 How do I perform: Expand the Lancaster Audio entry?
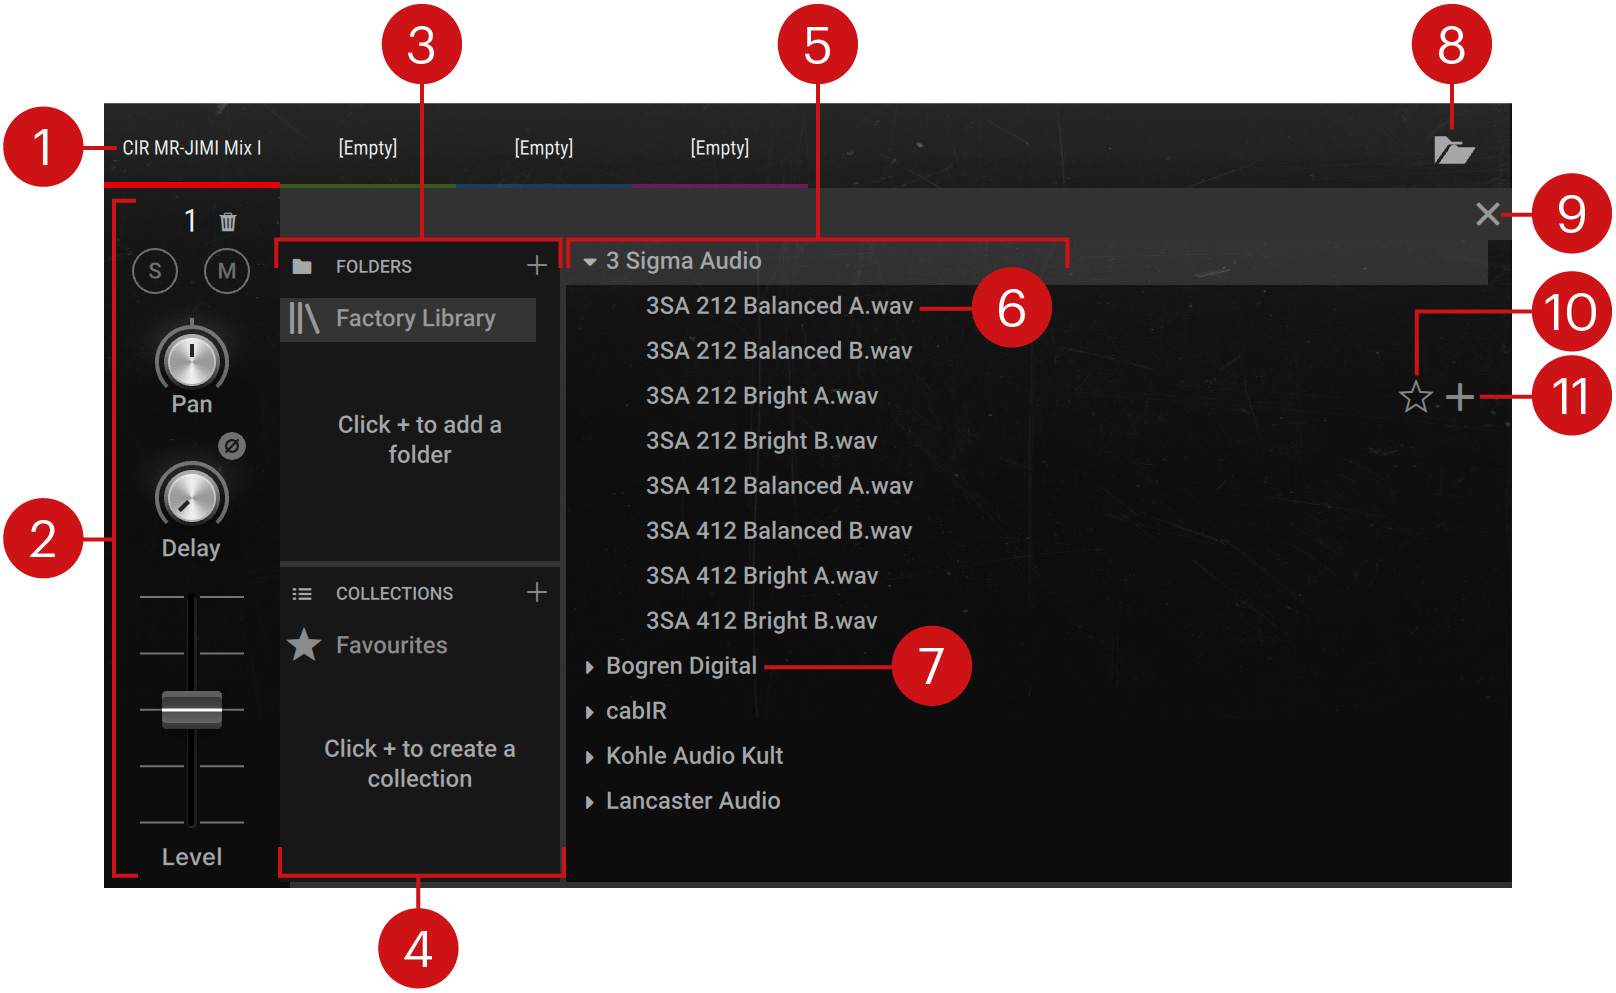[588, 800]
